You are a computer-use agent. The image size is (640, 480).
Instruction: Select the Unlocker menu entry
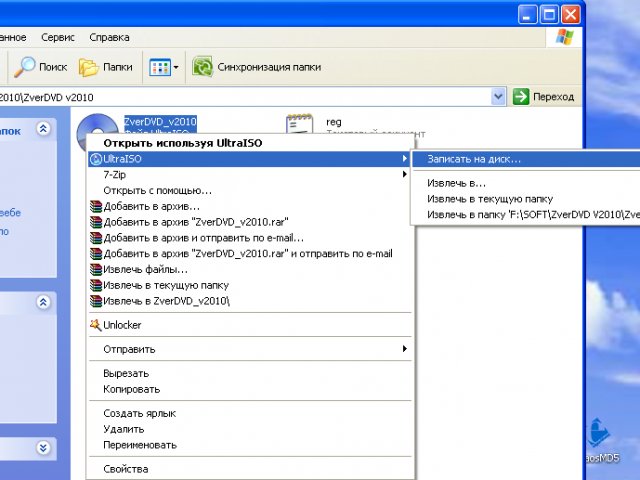click(250, 325)
